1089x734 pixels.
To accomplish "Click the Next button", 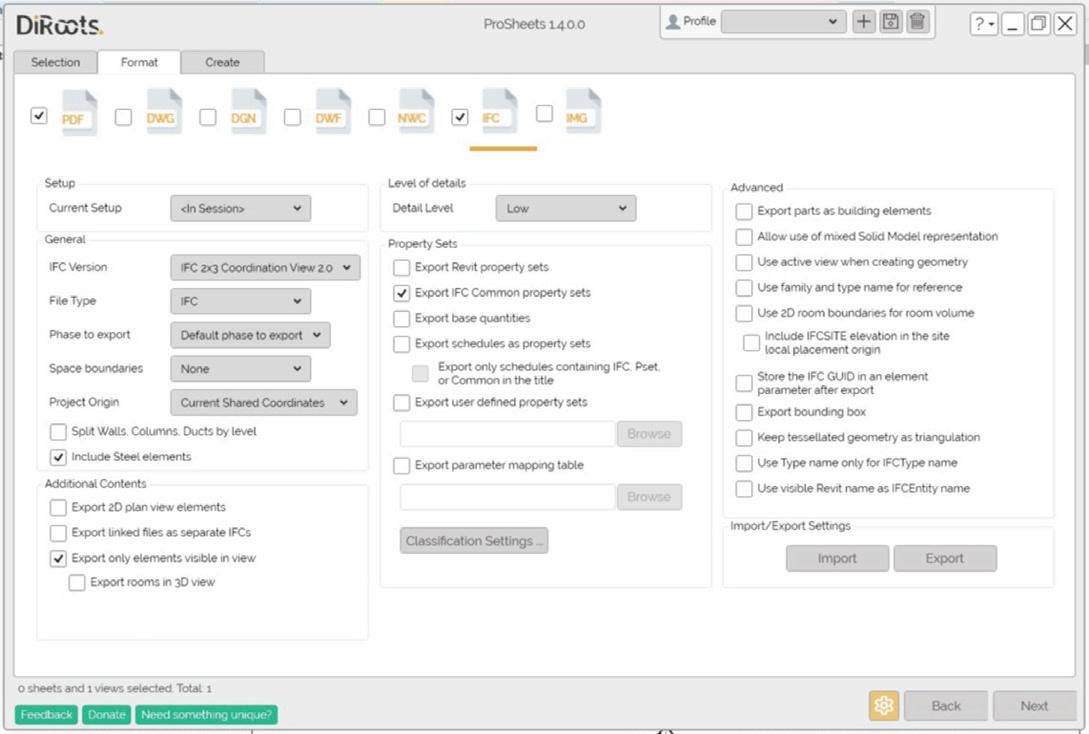I will pyautogui.click(x=1034, y=706).
